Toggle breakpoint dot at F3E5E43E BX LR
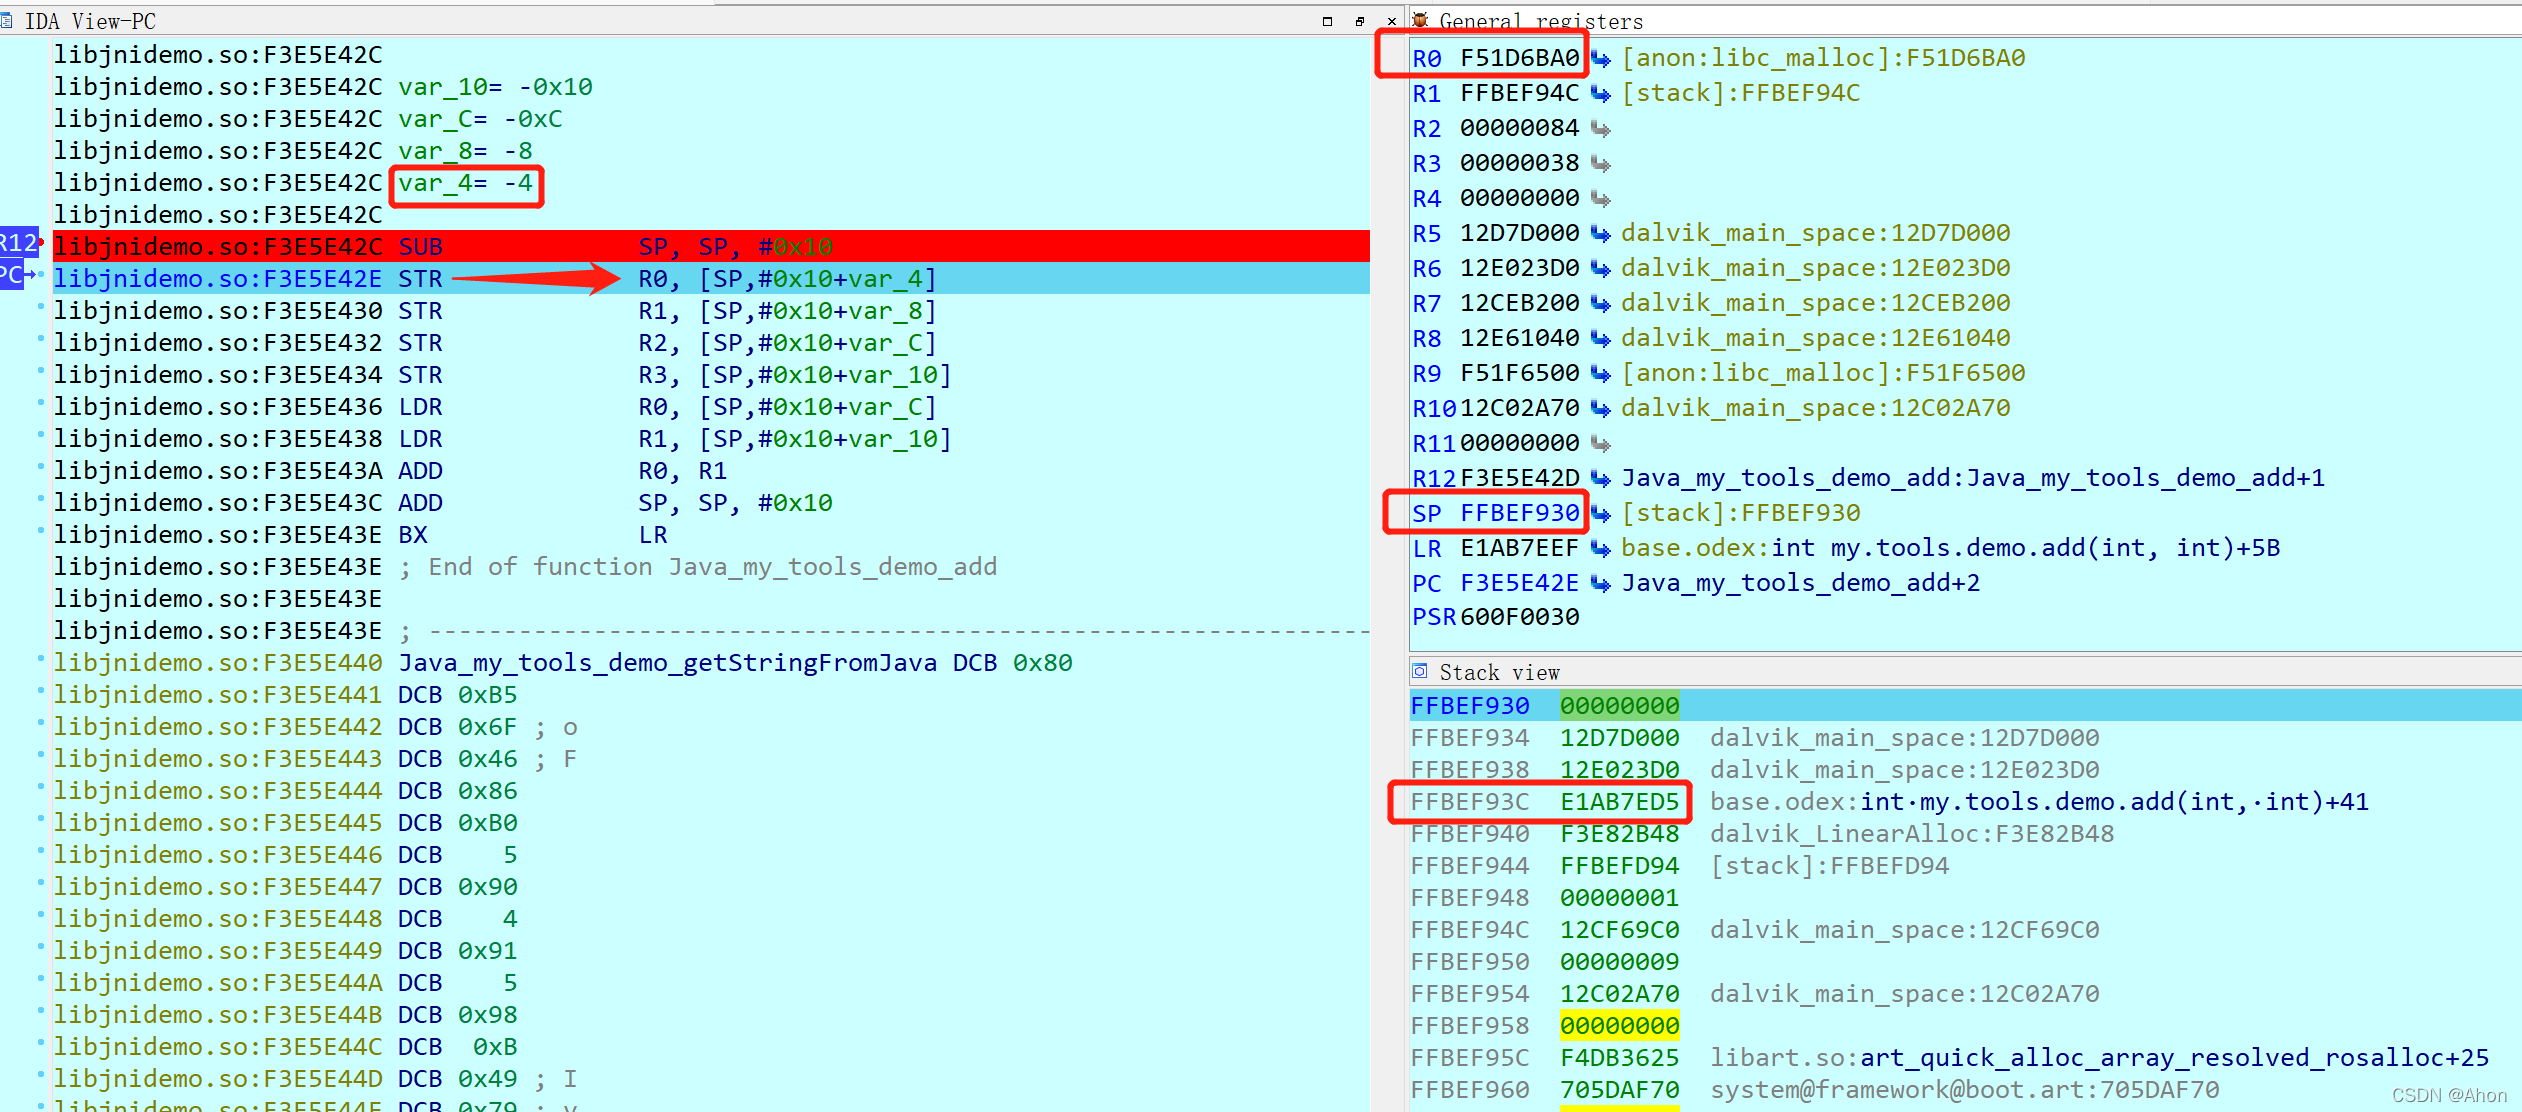The width and height of the screenshot is (2522, 1112). click(41, 531)
